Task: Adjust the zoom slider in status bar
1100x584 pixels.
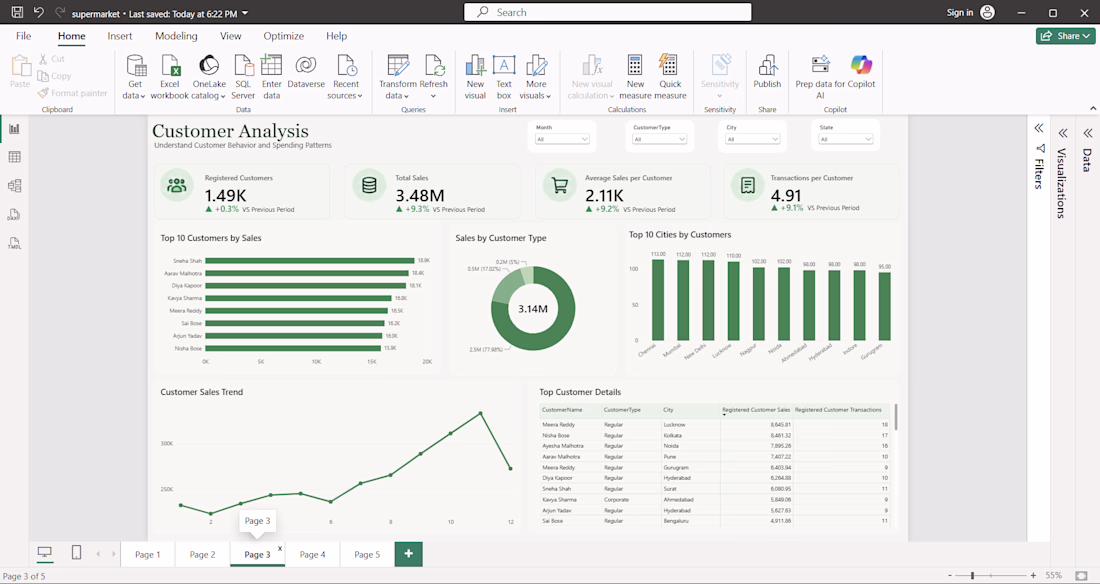Action: click(972, 576)
